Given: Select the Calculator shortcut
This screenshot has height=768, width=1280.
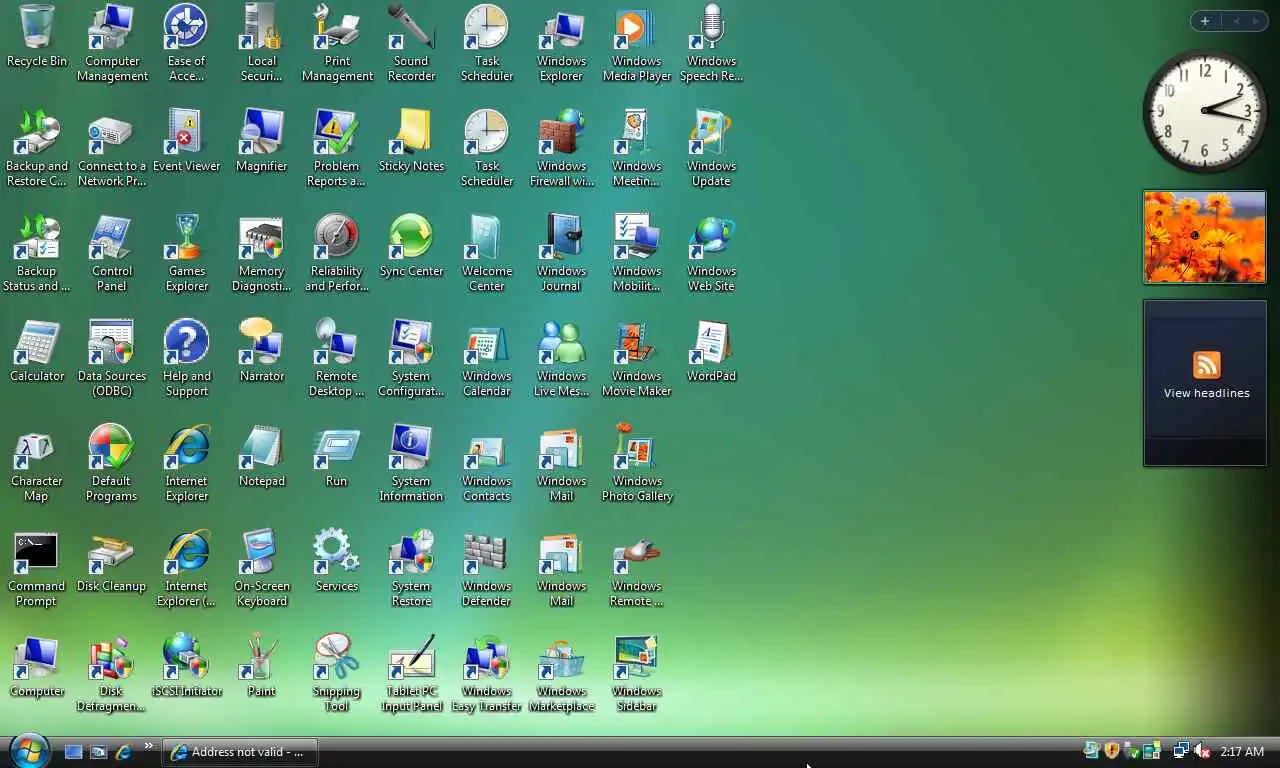Looking at the screenshot, I should [37, 351].
